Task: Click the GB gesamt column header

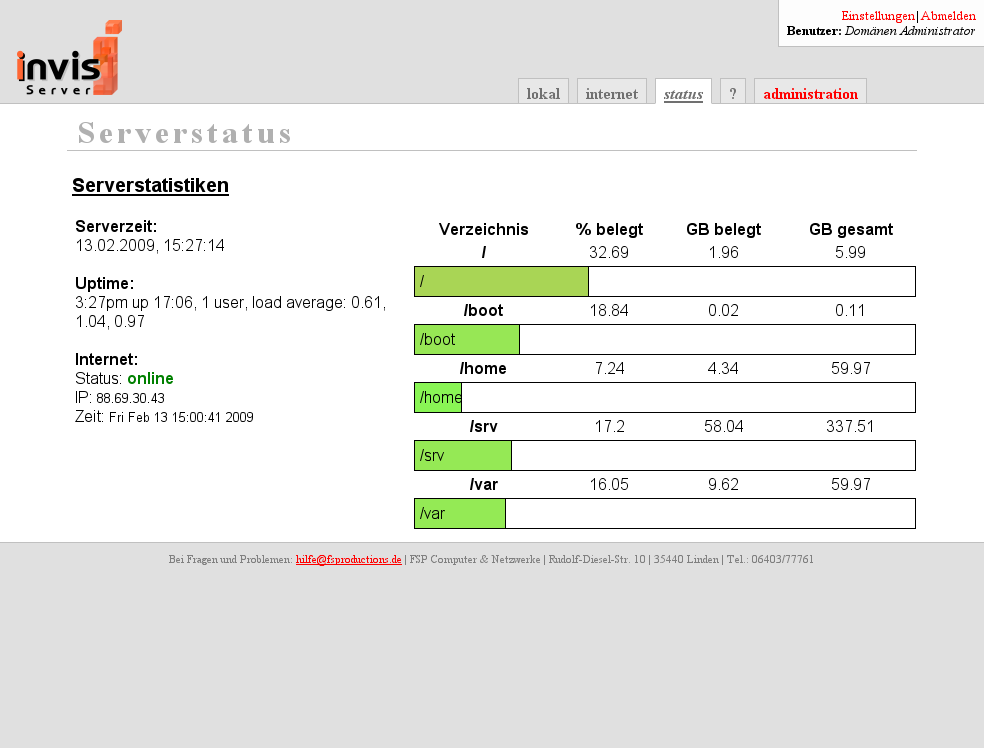Action: (x=850, y=230)
